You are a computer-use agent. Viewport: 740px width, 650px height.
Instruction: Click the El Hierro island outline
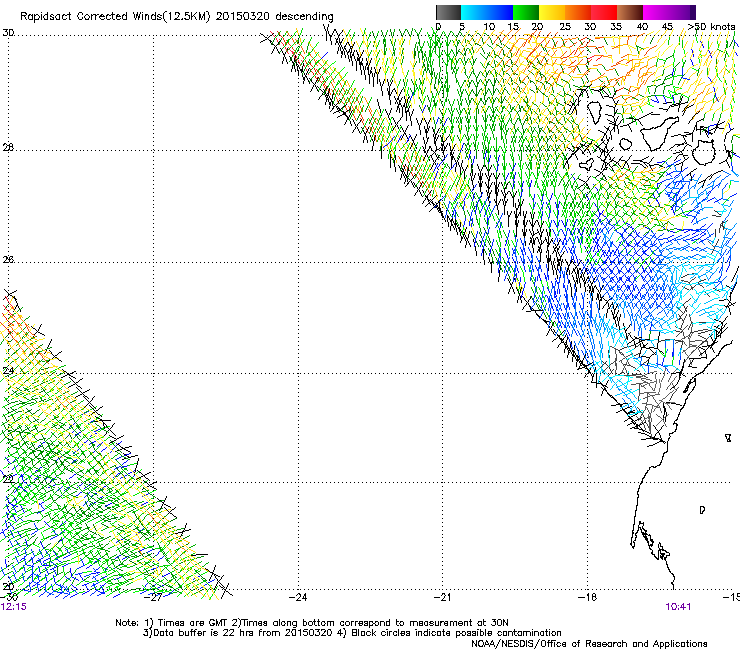[587, 165]
